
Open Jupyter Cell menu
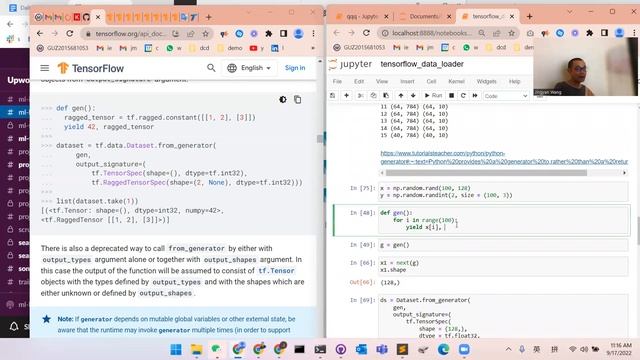pos(431,81)
